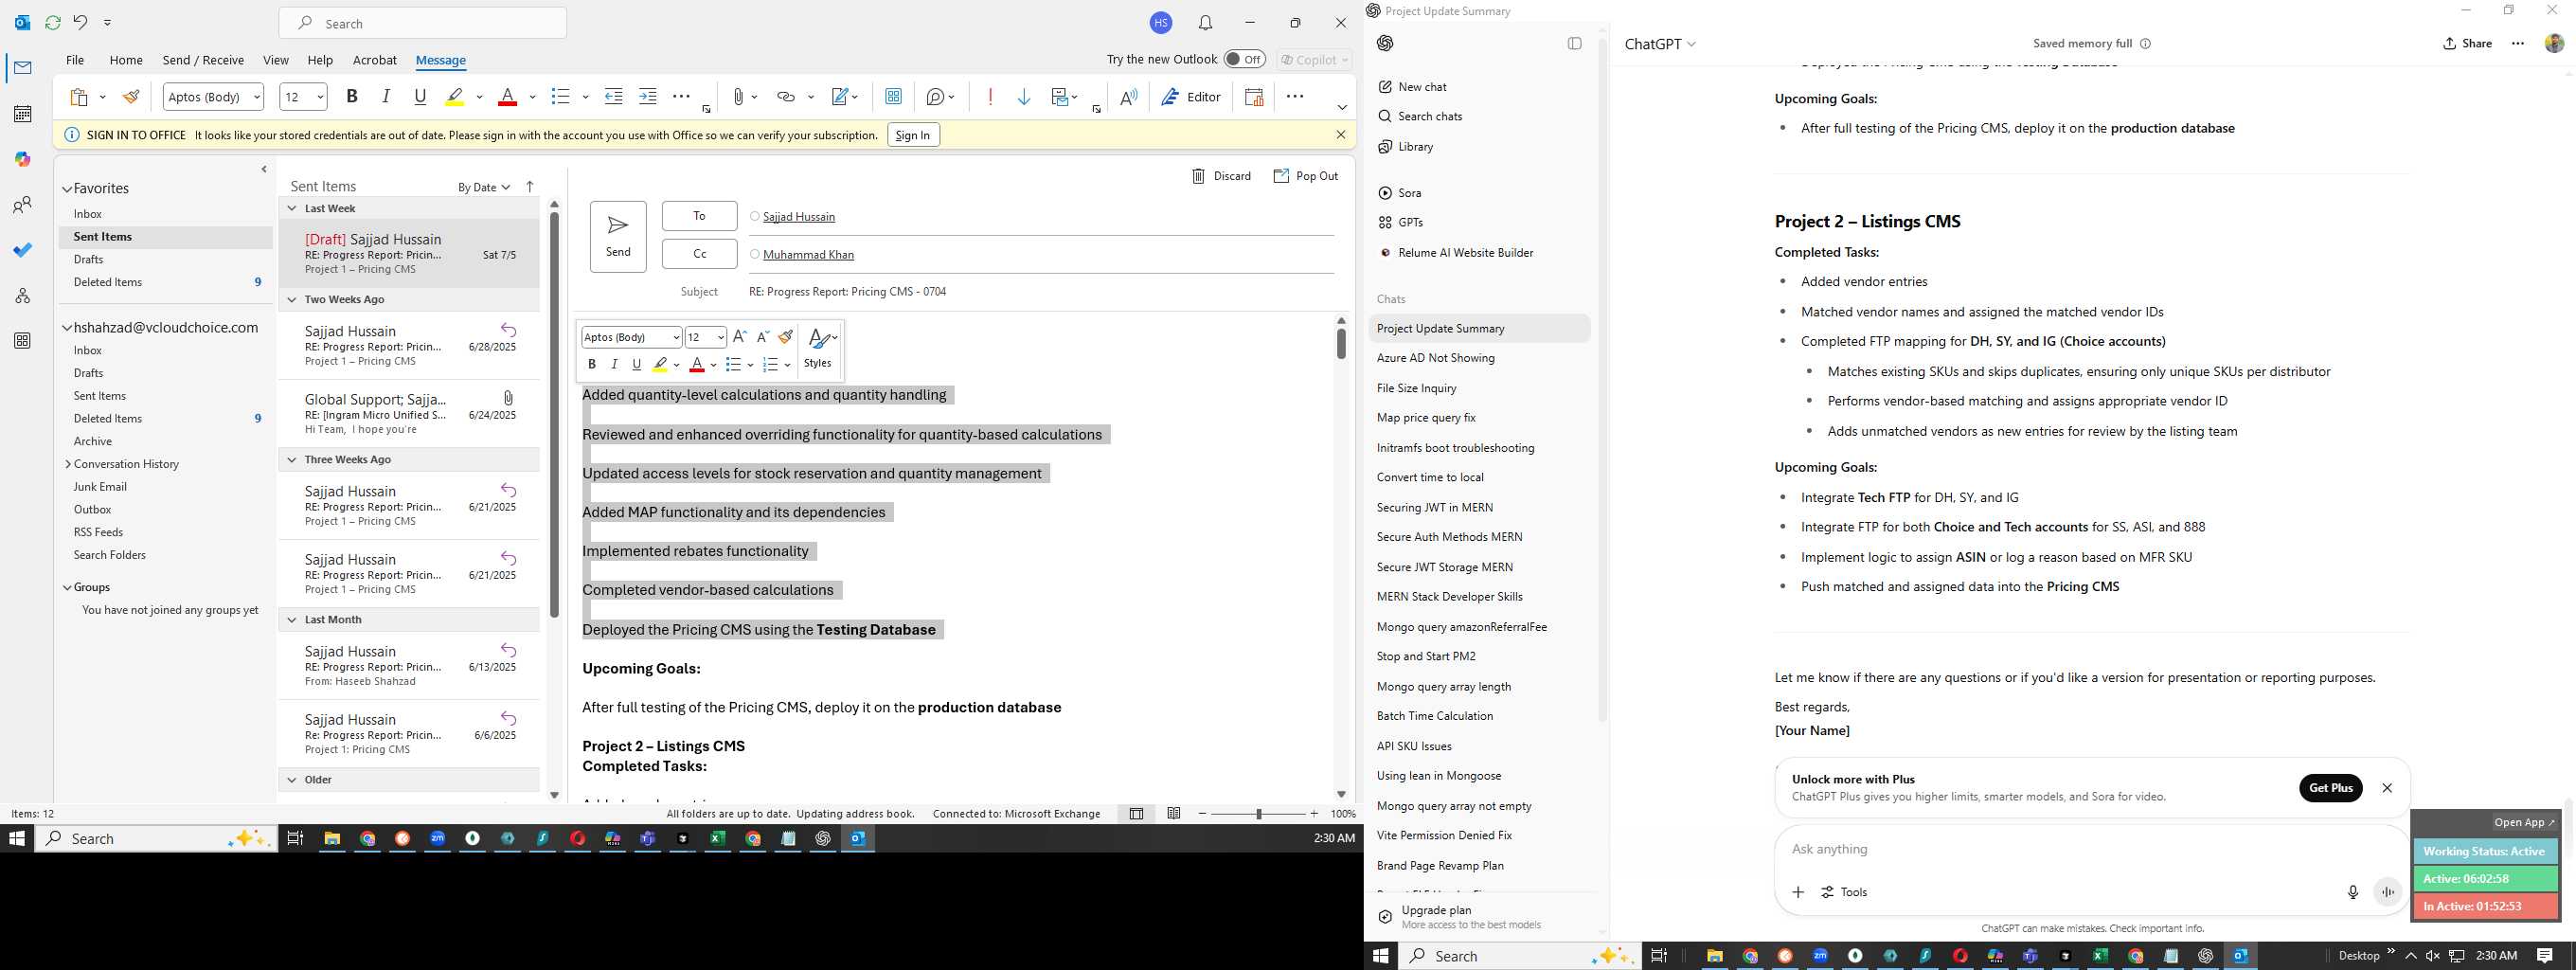This screenshot has height=970, width=2576.
Task: Reverse the sort order arrow in Sent Items
Action: click(530, 187)
